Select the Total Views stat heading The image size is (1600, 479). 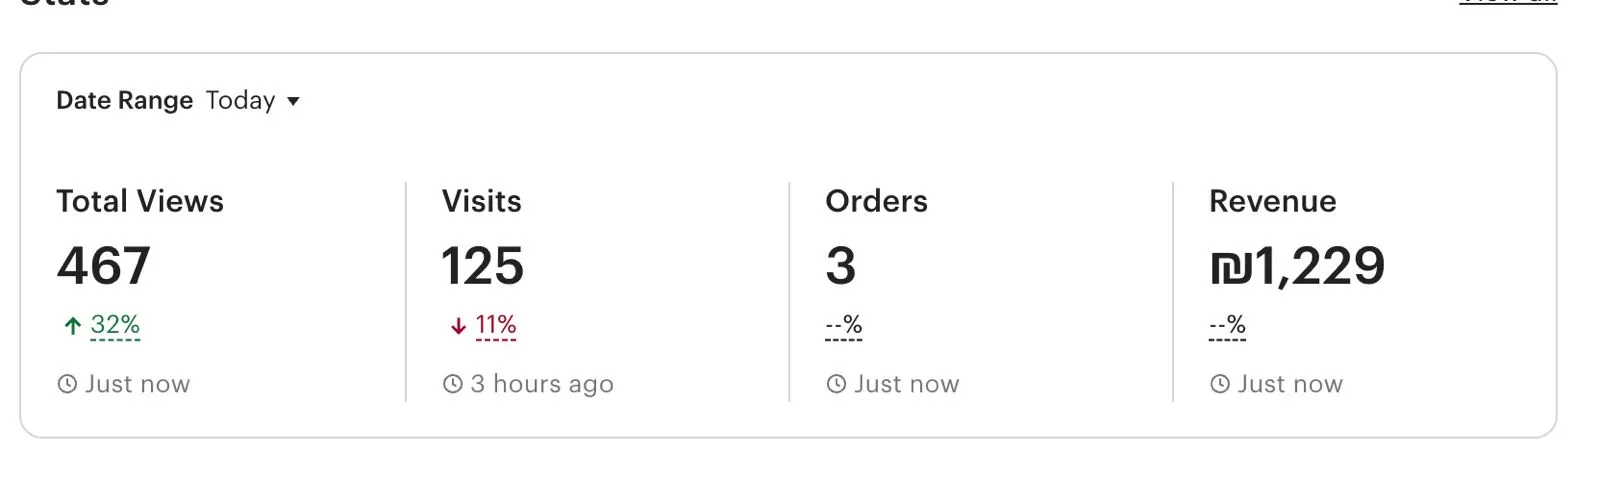point(140,201)
